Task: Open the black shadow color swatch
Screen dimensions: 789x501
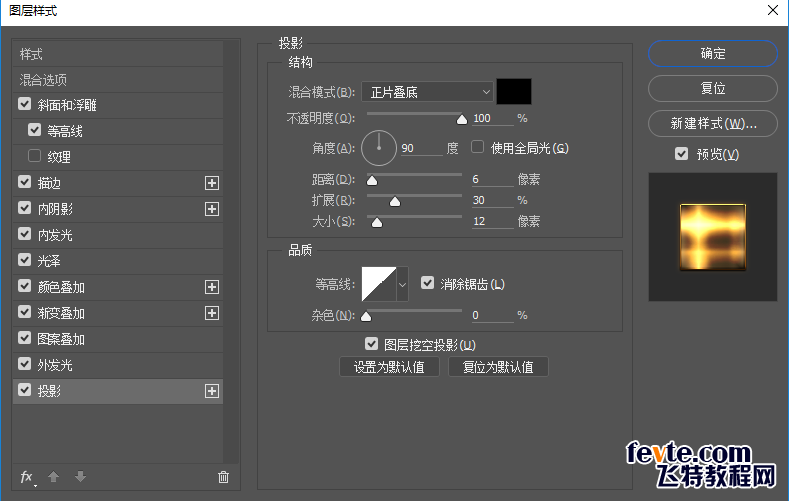Action: pyautogui.click(x=514, y=92)
